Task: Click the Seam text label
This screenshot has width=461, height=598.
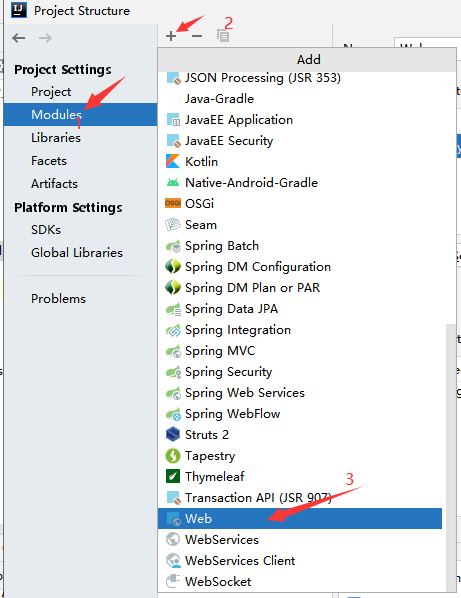Action: point(201,225)
